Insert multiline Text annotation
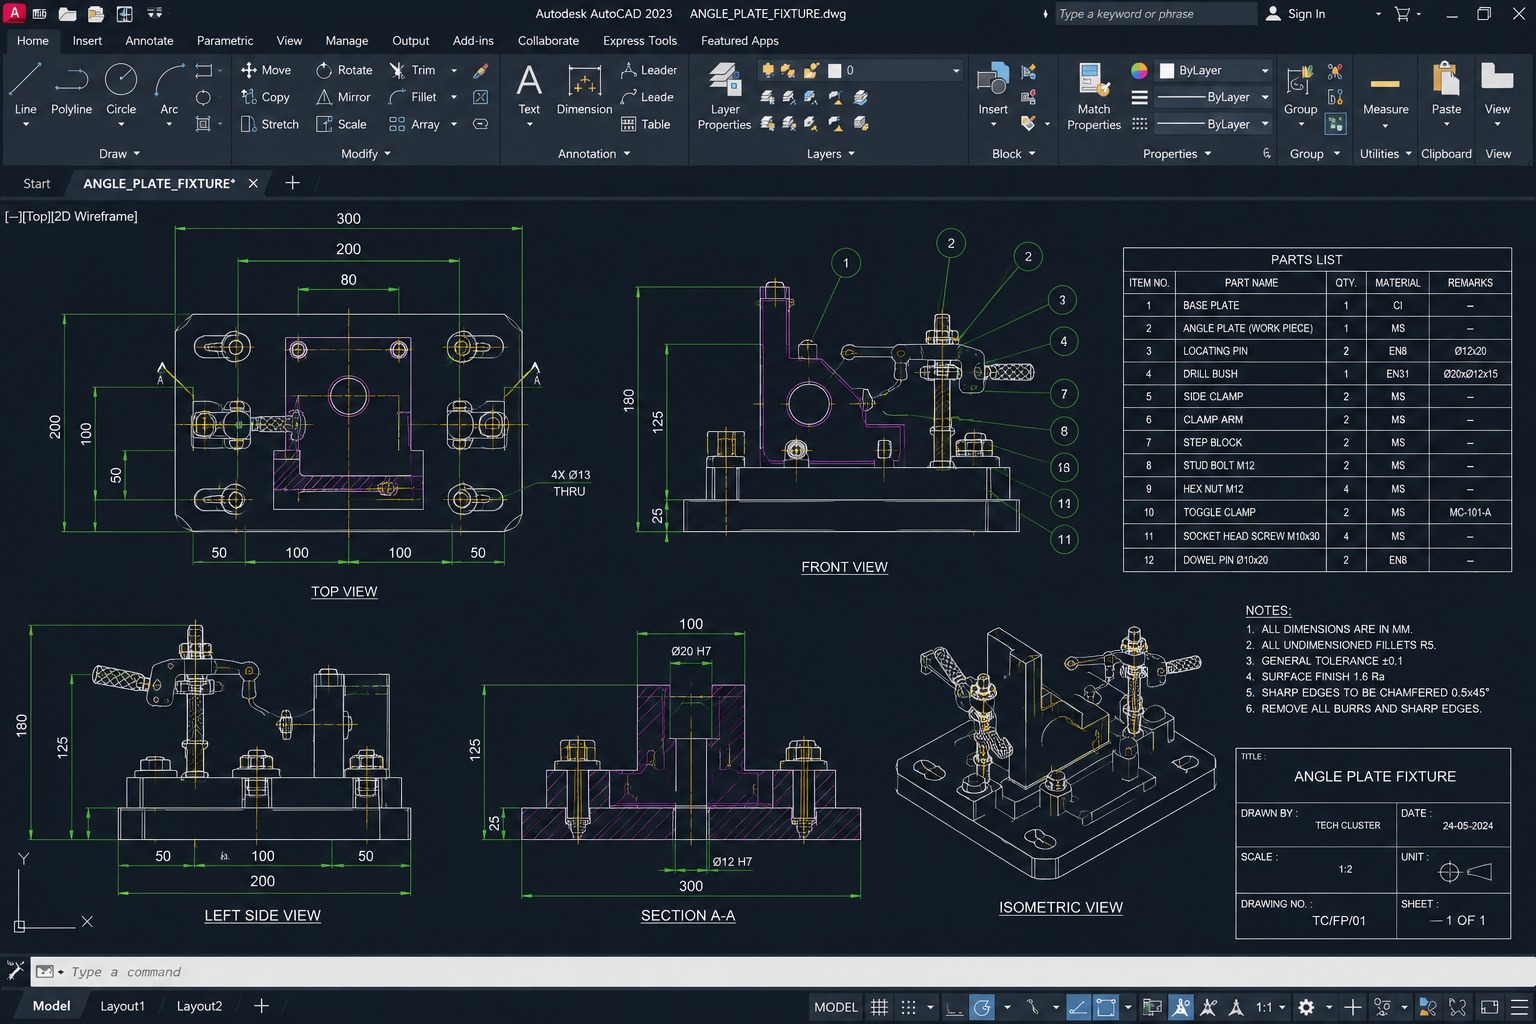Screen dimensions: 1536x1024 [529, 89]
